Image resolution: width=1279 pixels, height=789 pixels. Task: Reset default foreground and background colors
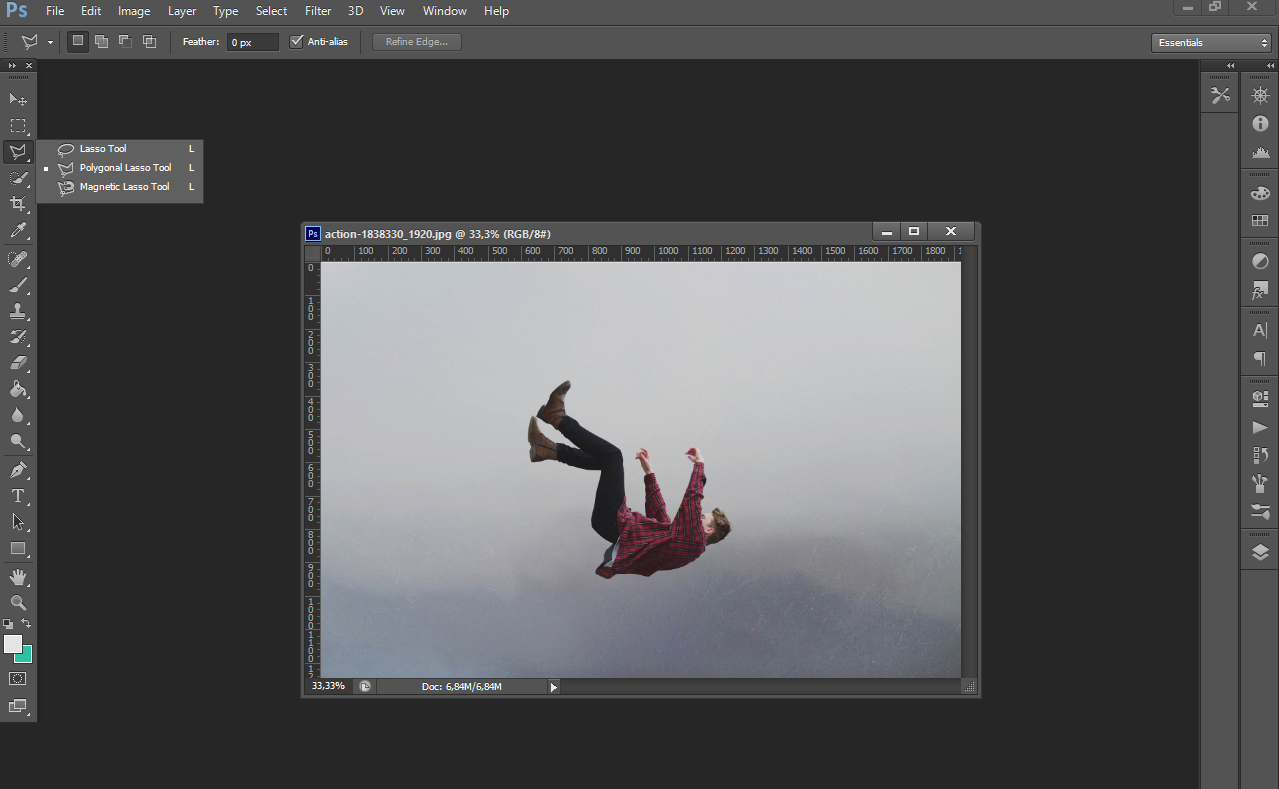[8, 623]
